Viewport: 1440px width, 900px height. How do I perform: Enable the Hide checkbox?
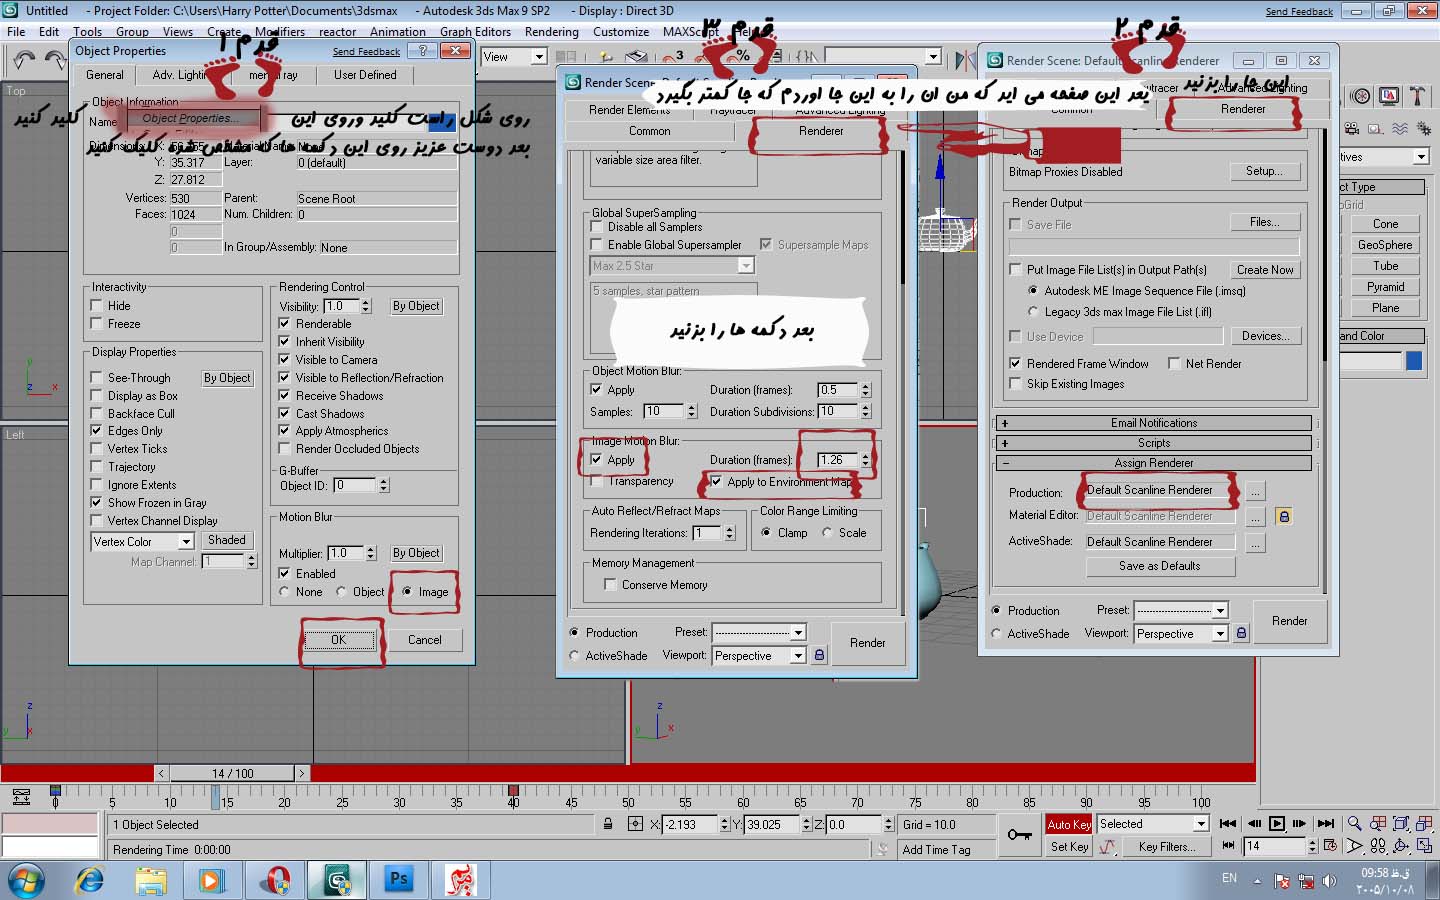click(96, 306)
